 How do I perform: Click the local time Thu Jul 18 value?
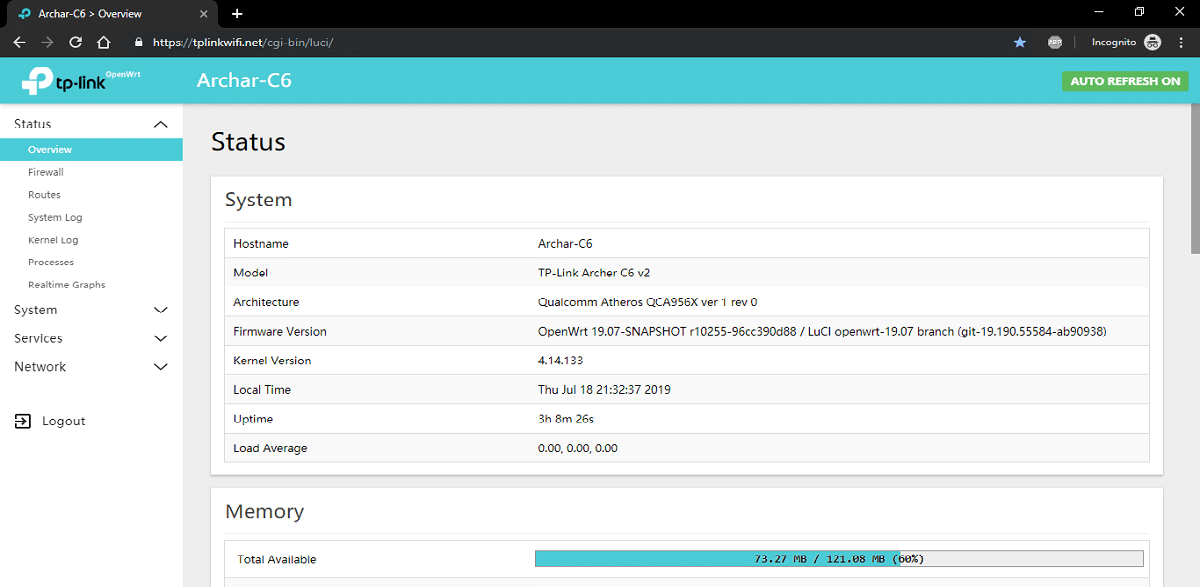click(x=604, y=390)
